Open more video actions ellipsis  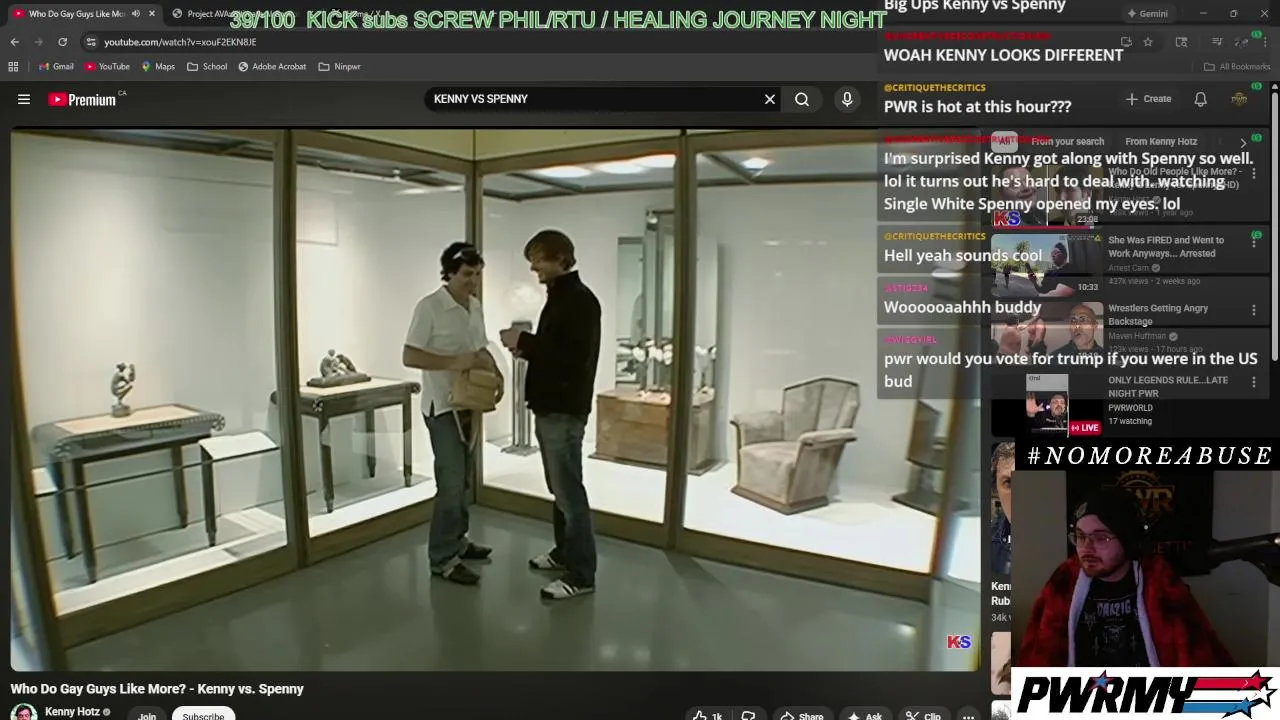click(x=968, y=715)
